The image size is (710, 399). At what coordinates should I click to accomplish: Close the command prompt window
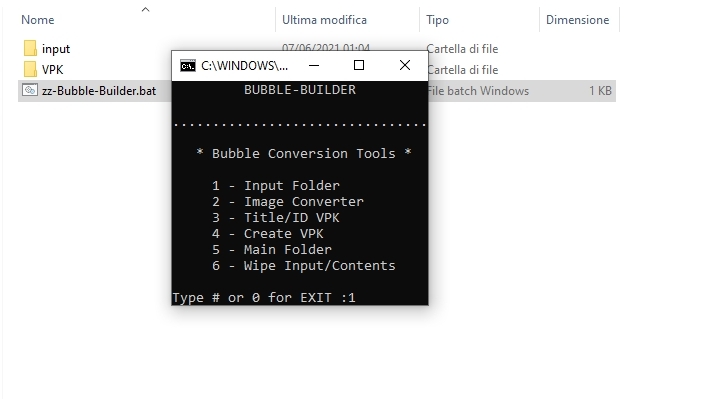click(x=405, y=66)
